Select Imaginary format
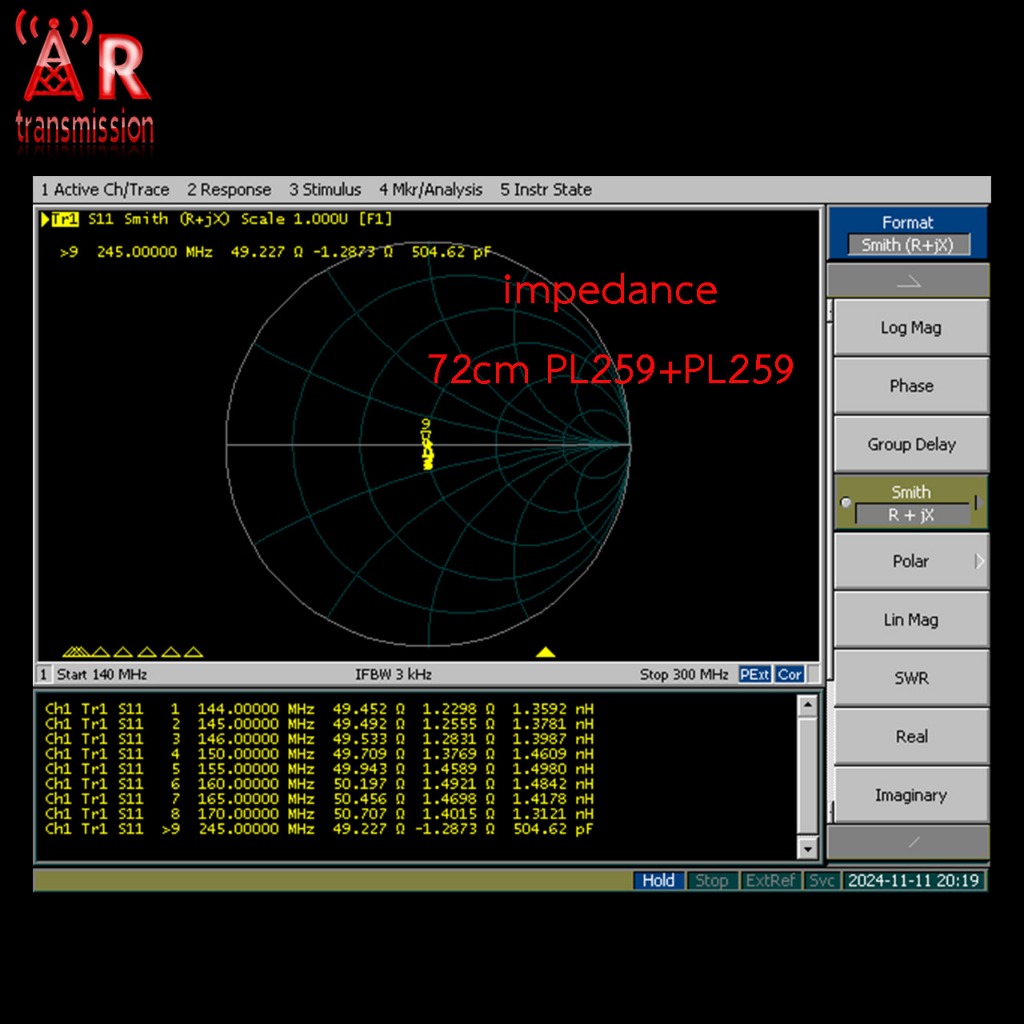Viewport: 1024px width, 1024px height. coord(911,795)
